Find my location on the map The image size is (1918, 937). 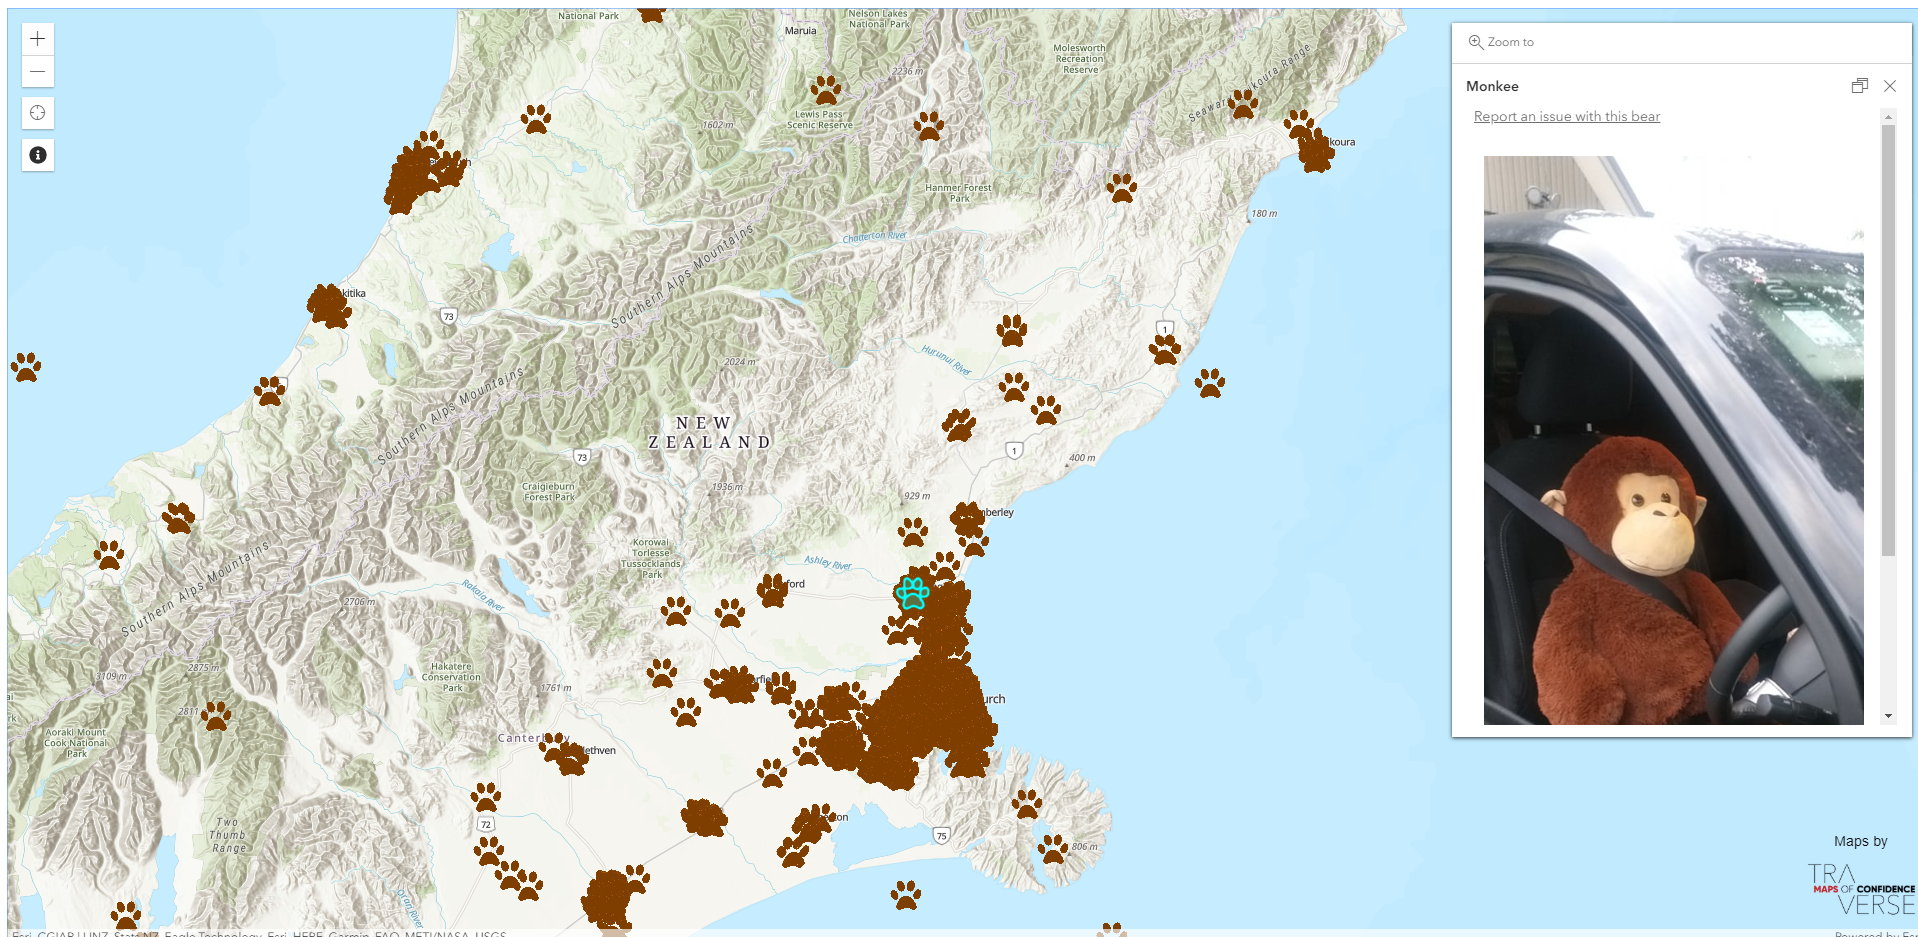tap(37, 113)
